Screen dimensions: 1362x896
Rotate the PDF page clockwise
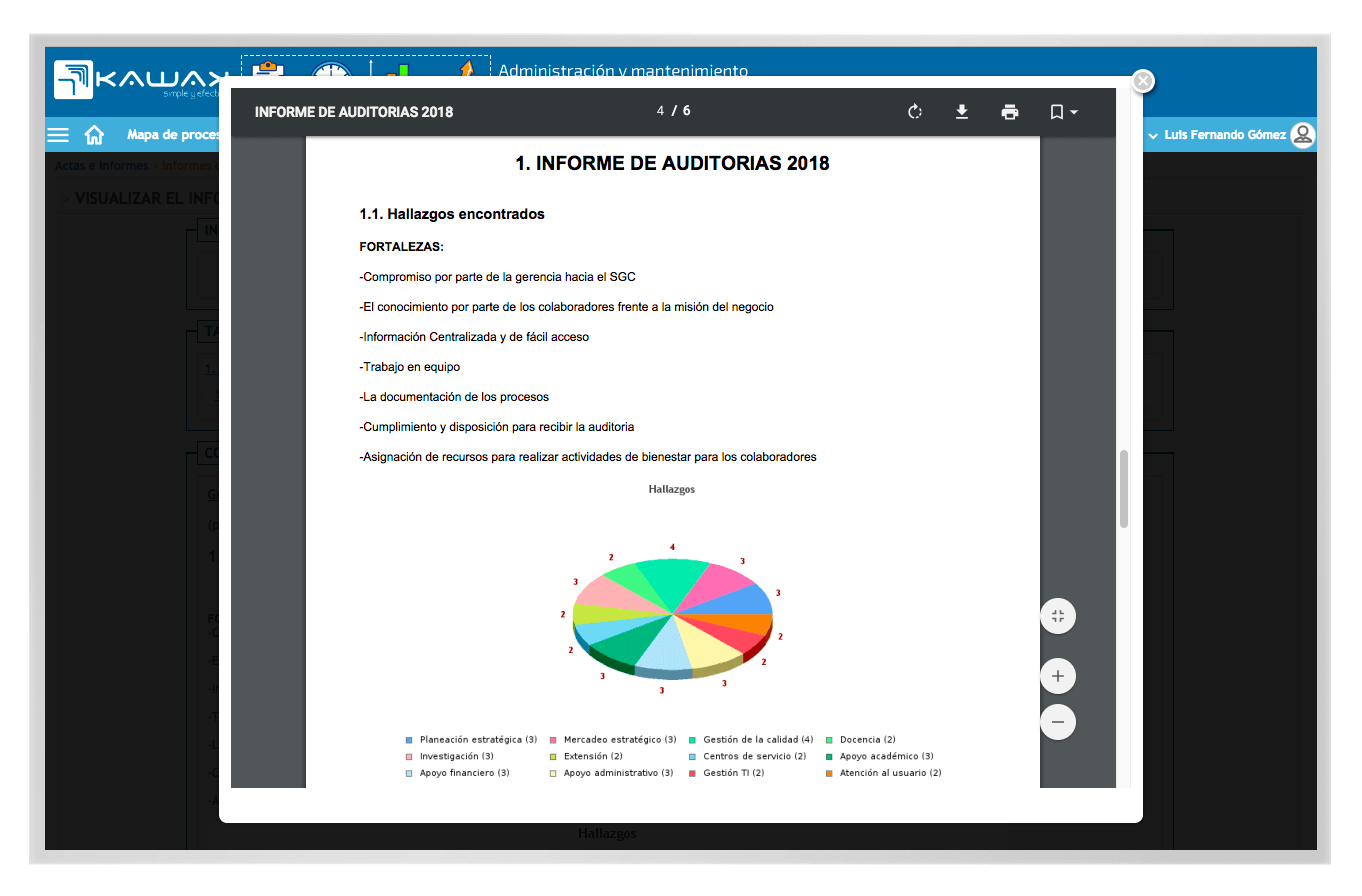coord(914,112)
